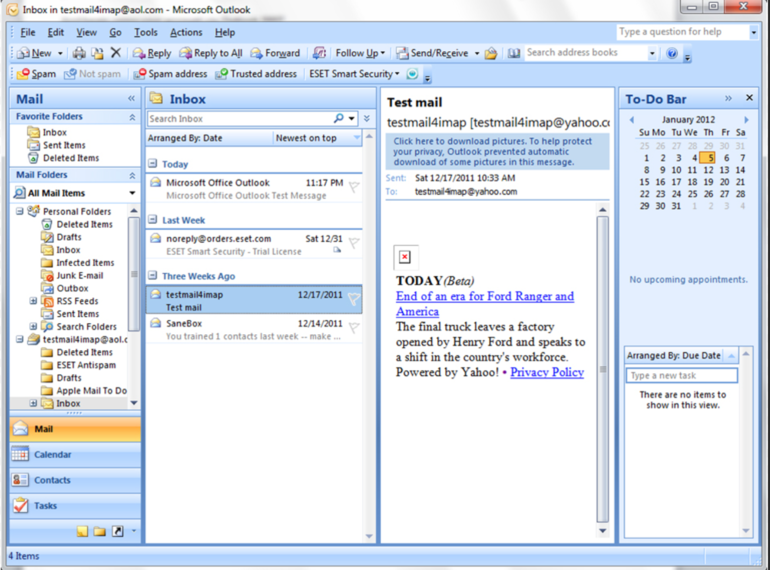Click the Type a new task field
Image resolution: width=770 pixels, height=570 pixels.
pyautogui.click(x=682, y=376)
